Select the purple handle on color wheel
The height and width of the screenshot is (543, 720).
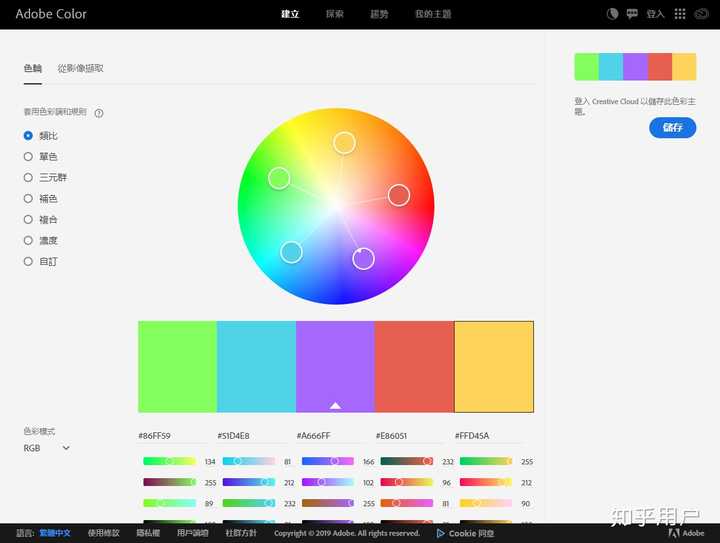363,259
